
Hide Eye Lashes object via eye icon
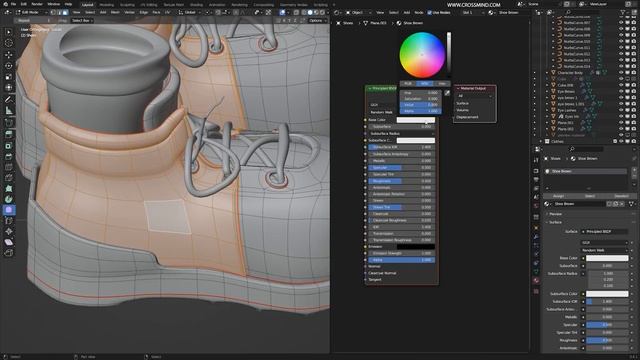[x=621, y=110]
